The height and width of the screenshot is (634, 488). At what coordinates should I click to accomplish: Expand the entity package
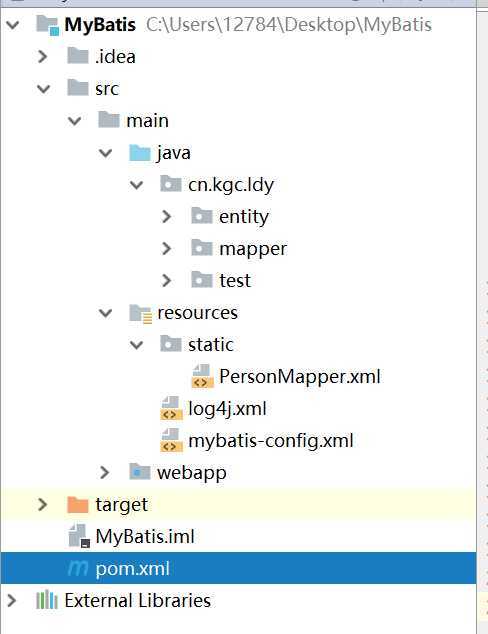pyautogui.click(x=167, y=216)
